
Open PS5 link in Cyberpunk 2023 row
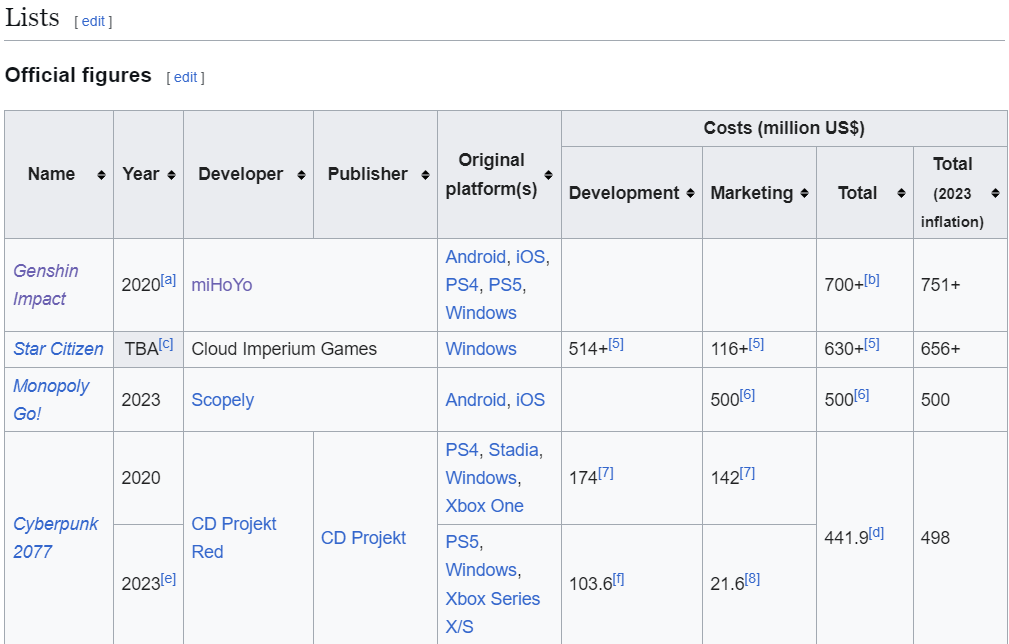pos(462,542)
